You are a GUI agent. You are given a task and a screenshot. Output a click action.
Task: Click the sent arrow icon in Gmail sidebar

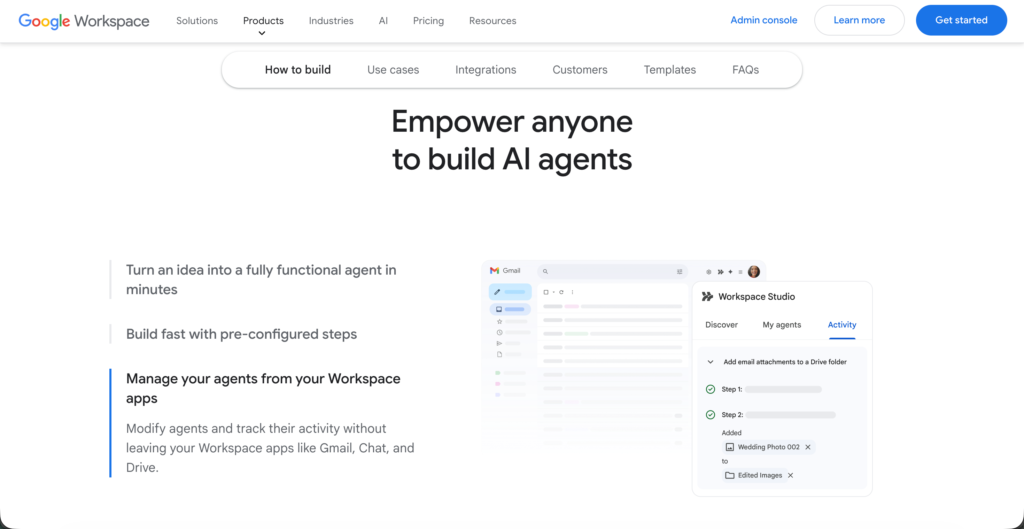500,344
